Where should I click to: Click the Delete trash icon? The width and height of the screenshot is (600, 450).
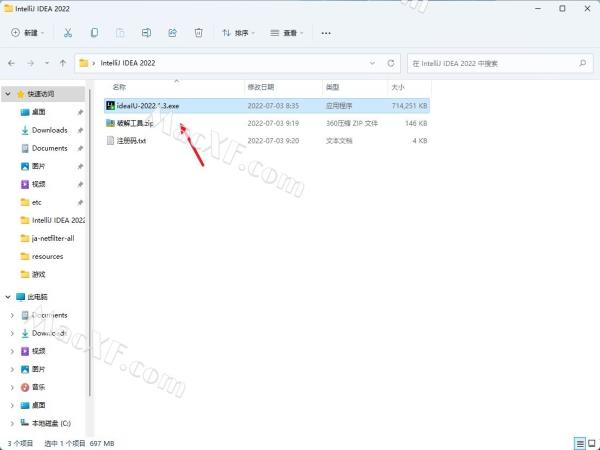pyautogui.click(x=199, y=33)
